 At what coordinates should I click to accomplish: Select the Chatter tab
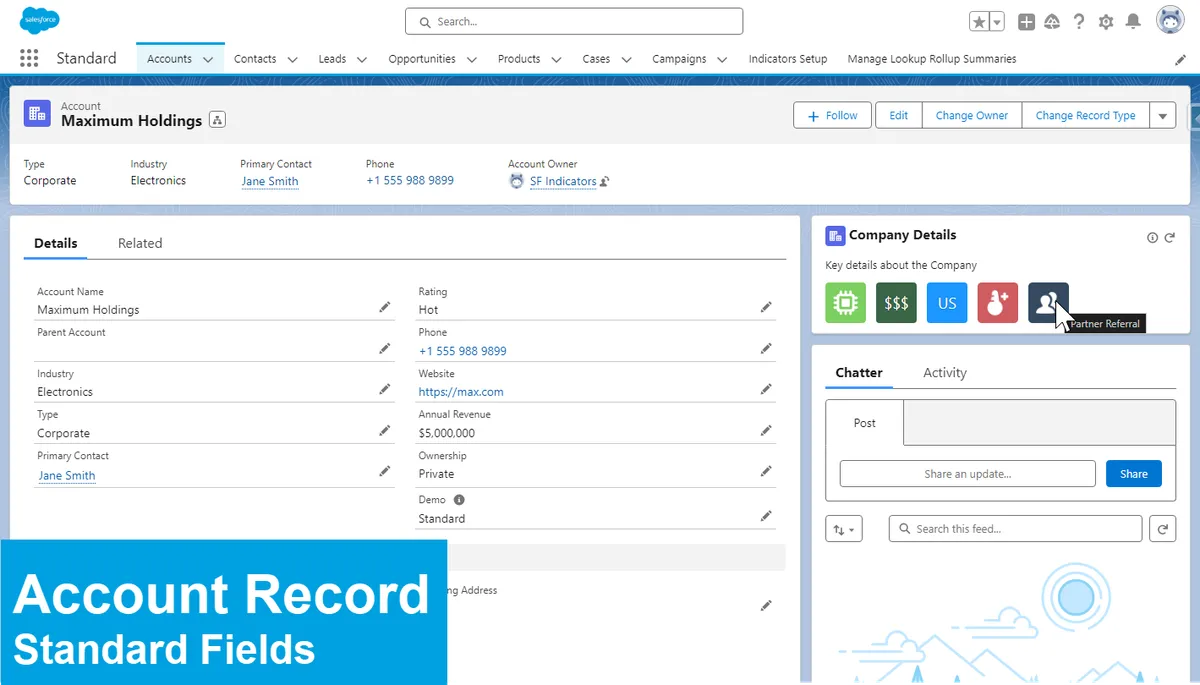pyautogui.click(x=859, y=373)
